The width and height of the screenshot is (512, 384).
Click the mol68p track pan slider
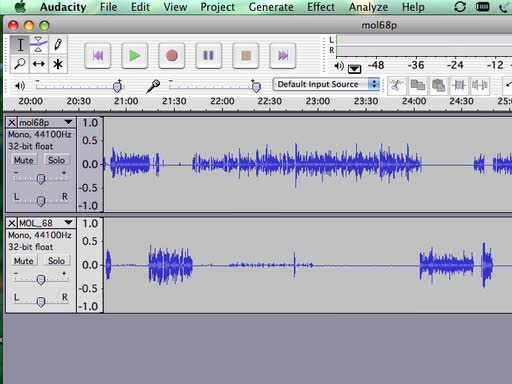[41, 201]
